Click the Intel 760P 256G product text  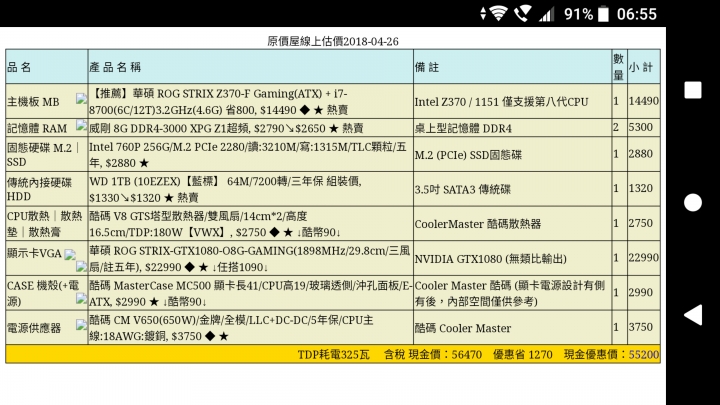tap(248, 155)
